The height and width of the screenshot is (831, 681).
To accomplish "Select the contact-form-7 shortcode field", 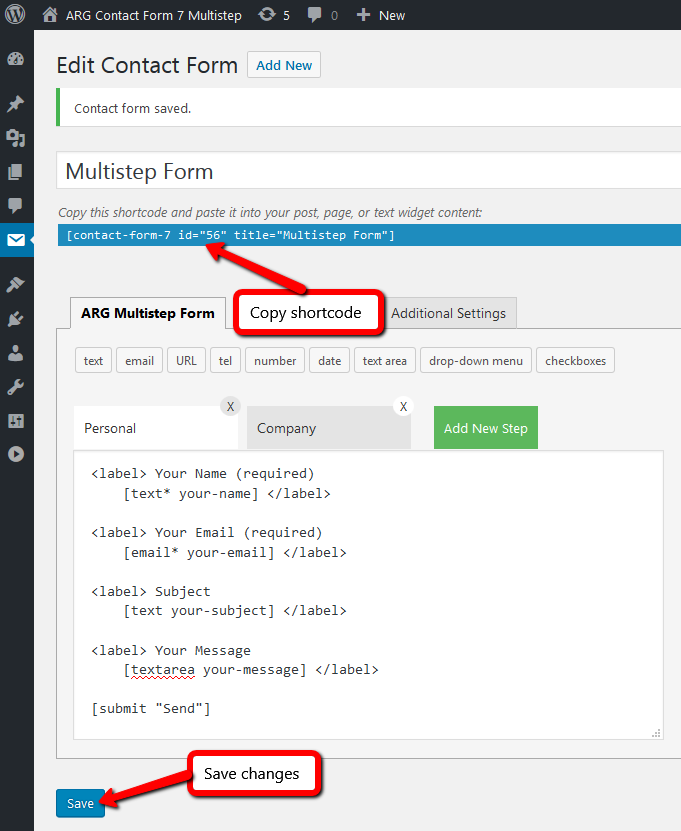I will (369, 235).
